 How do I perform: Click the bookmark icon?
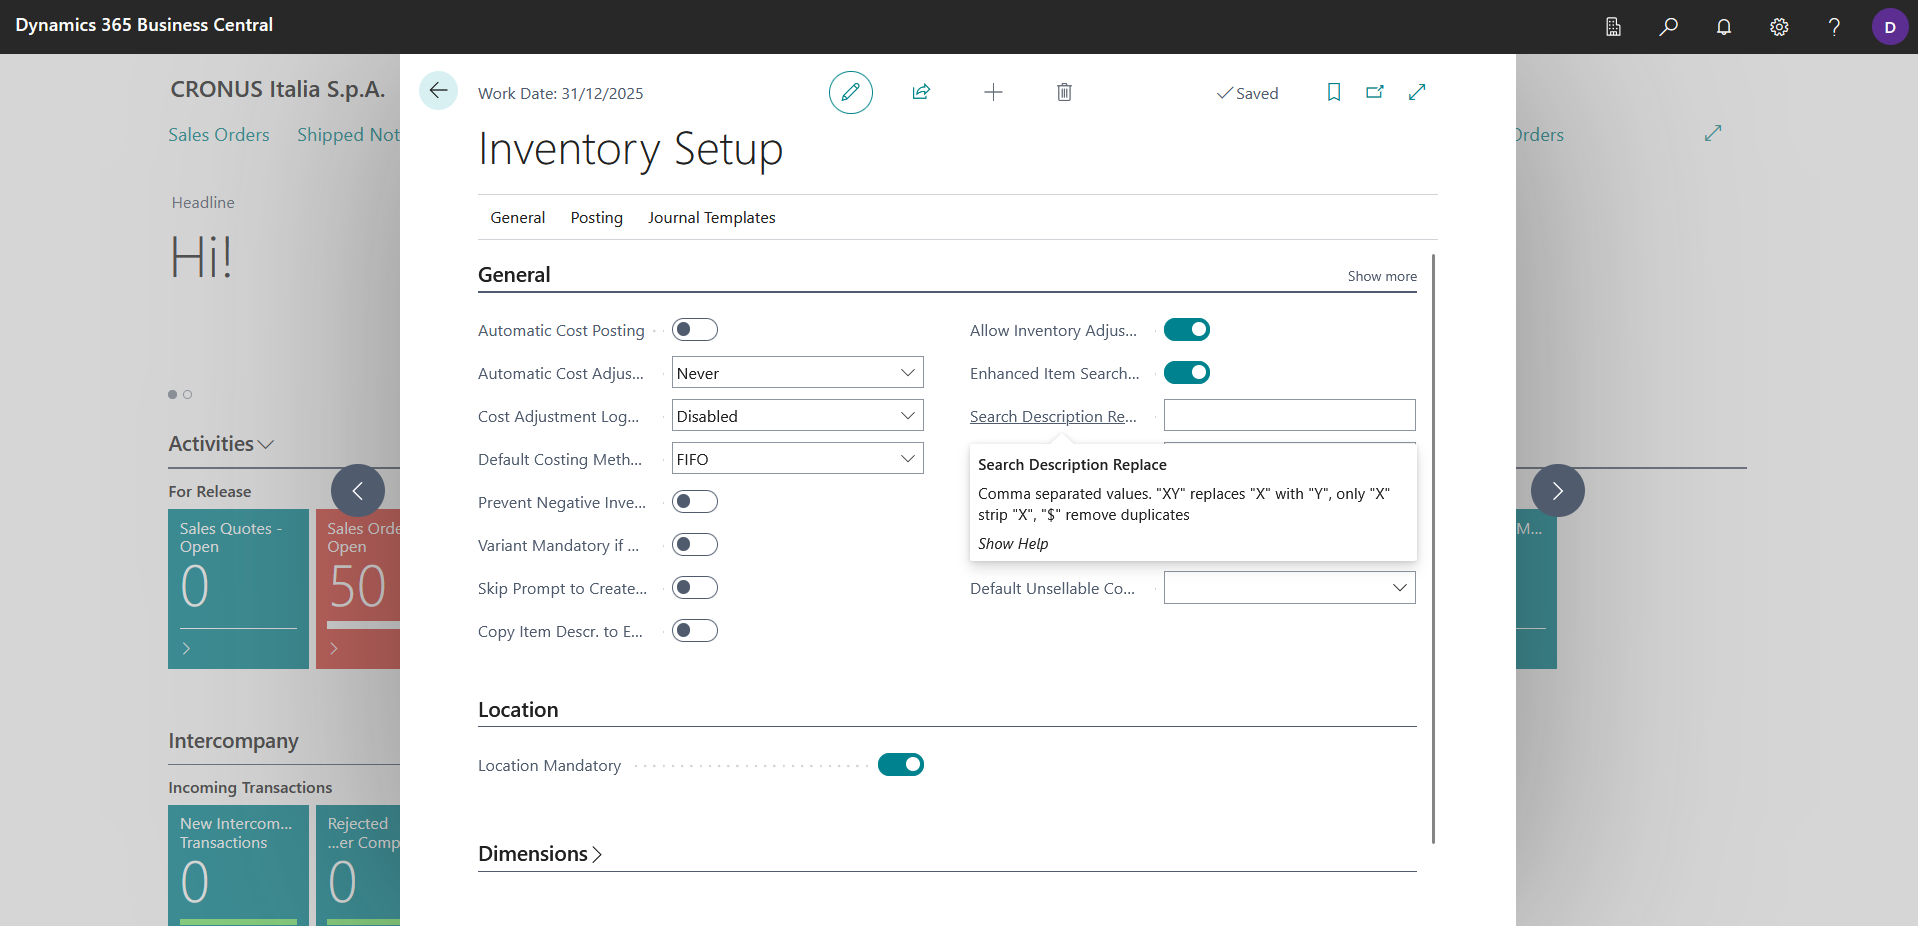pyautogui.click(x=1333, y=92)
